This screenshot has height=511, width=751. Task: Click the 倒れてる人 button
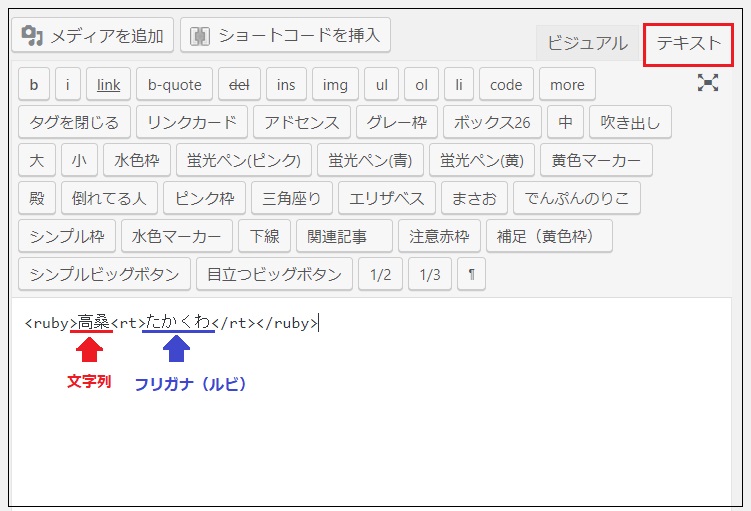point(109,198)
